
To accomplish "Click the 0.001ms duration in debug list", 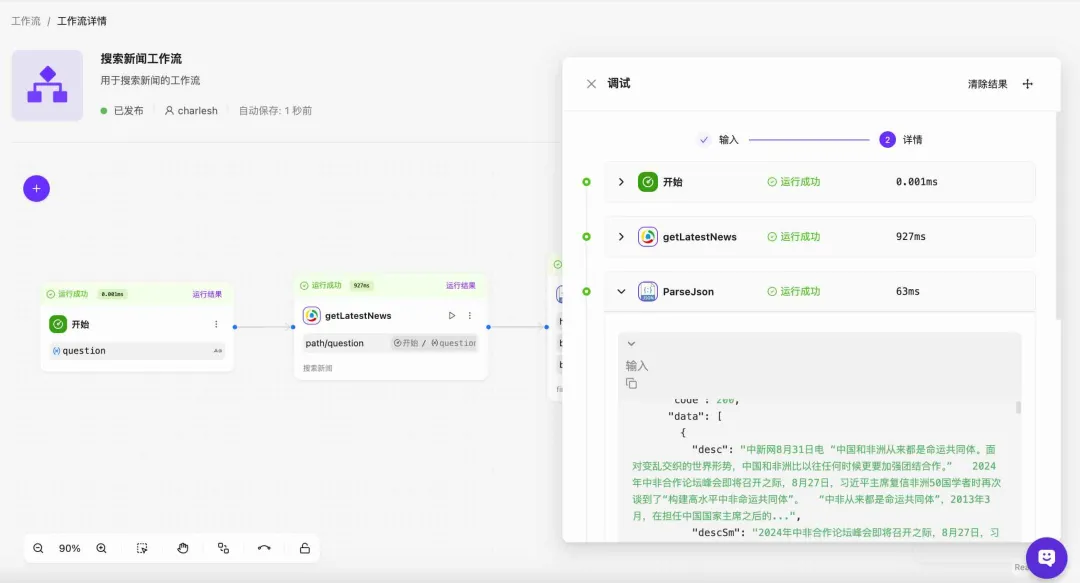I will 917,182.
